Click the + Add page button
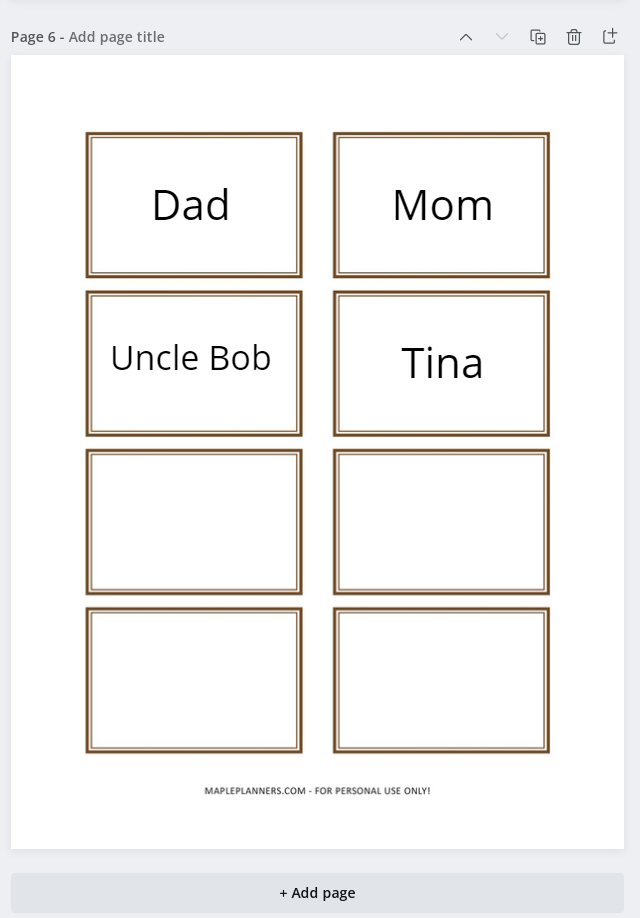 click(317, 893)
